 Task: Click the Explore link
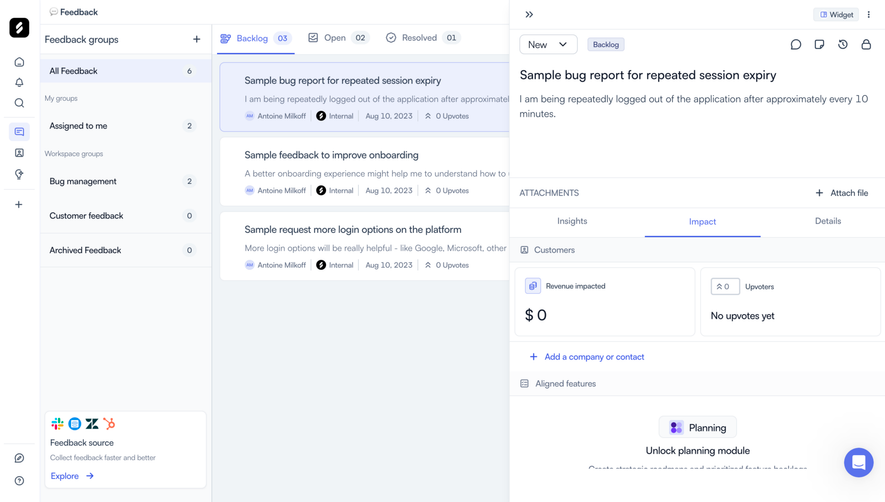72,476
